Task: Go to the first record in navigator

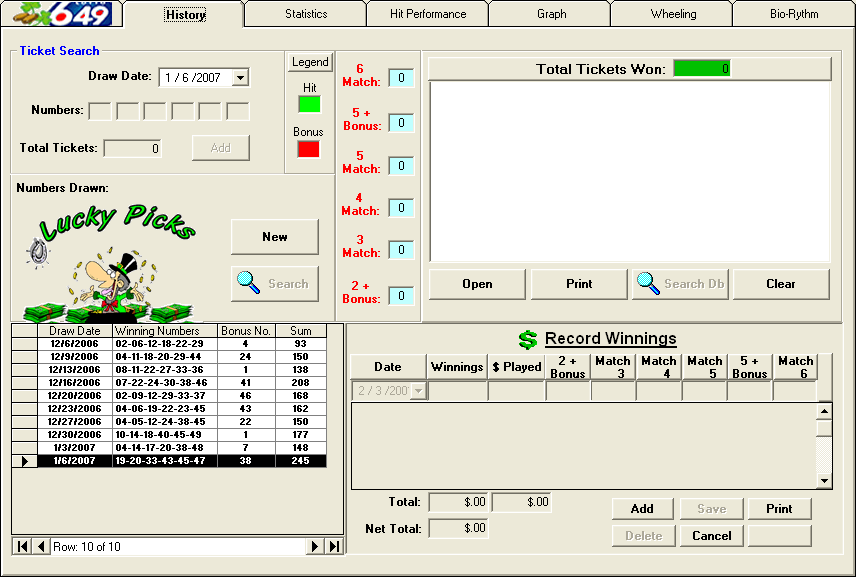Action: pyautogui.click(x=22, y=547)
